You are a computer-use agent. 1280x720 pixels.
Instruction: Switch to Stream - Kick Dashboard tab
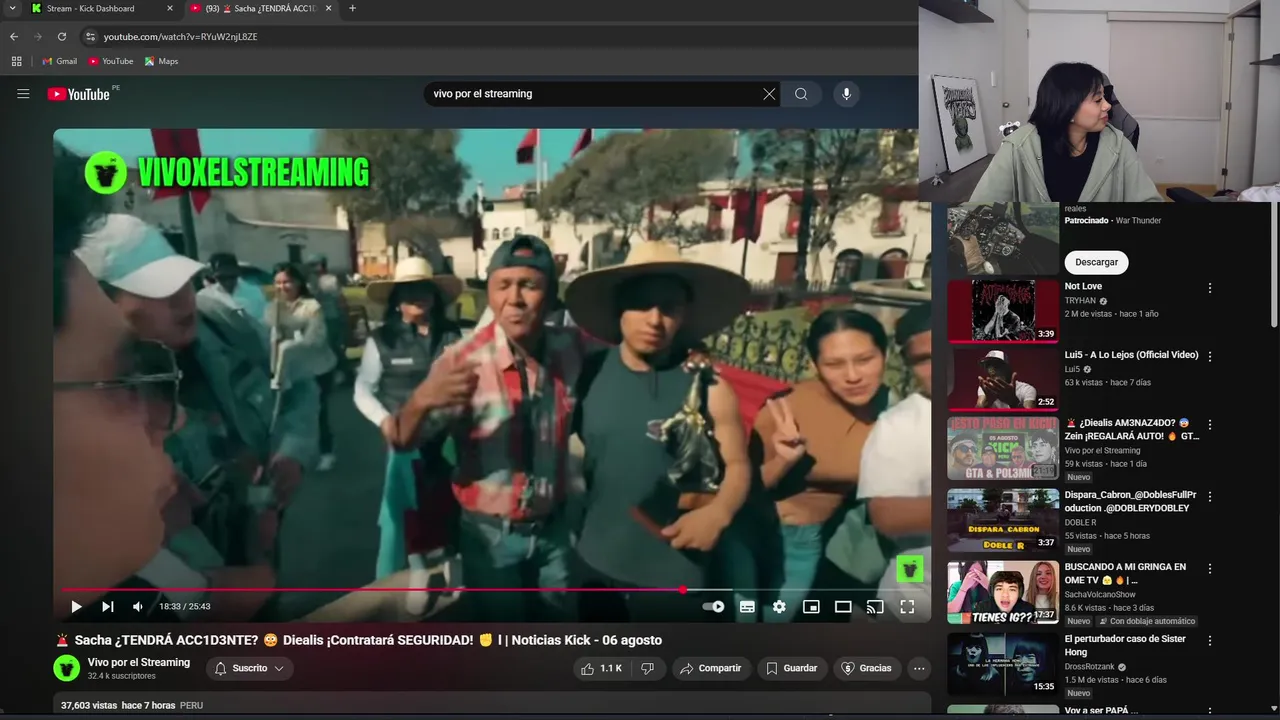click(x=90, y=8)
